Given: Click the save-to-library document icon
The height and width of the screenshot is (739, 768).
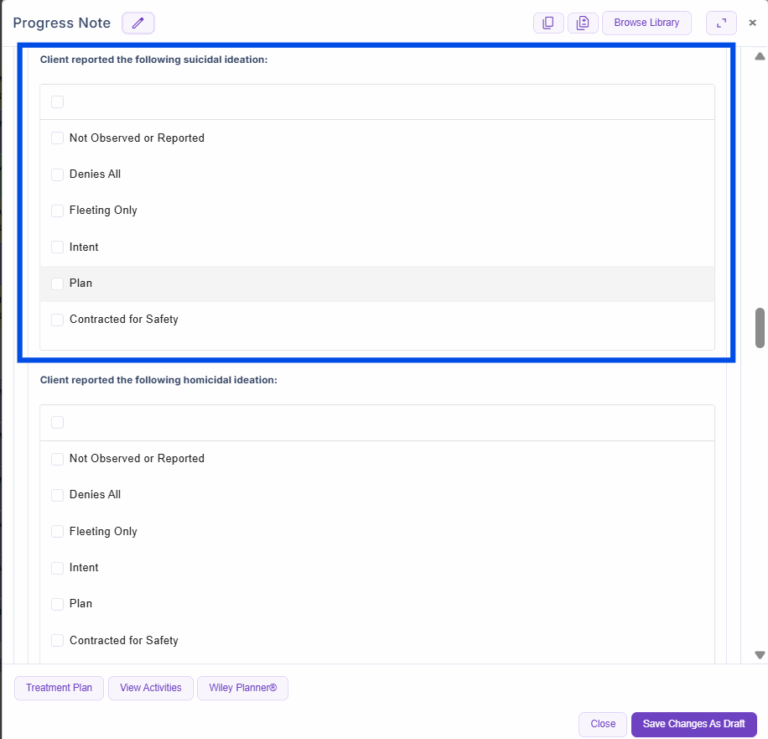Looking at the screenshot, I should coord(583,23).
